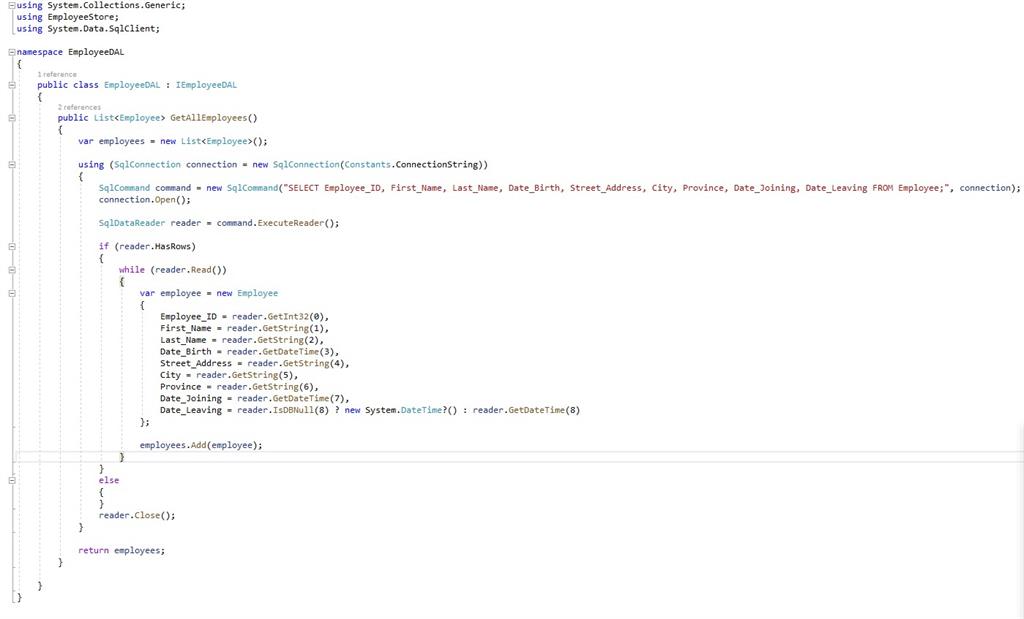This screenshot has width=1024, height=619.
Task: Click the IEmployeeDAL interface name
Action: pos(207,85)
